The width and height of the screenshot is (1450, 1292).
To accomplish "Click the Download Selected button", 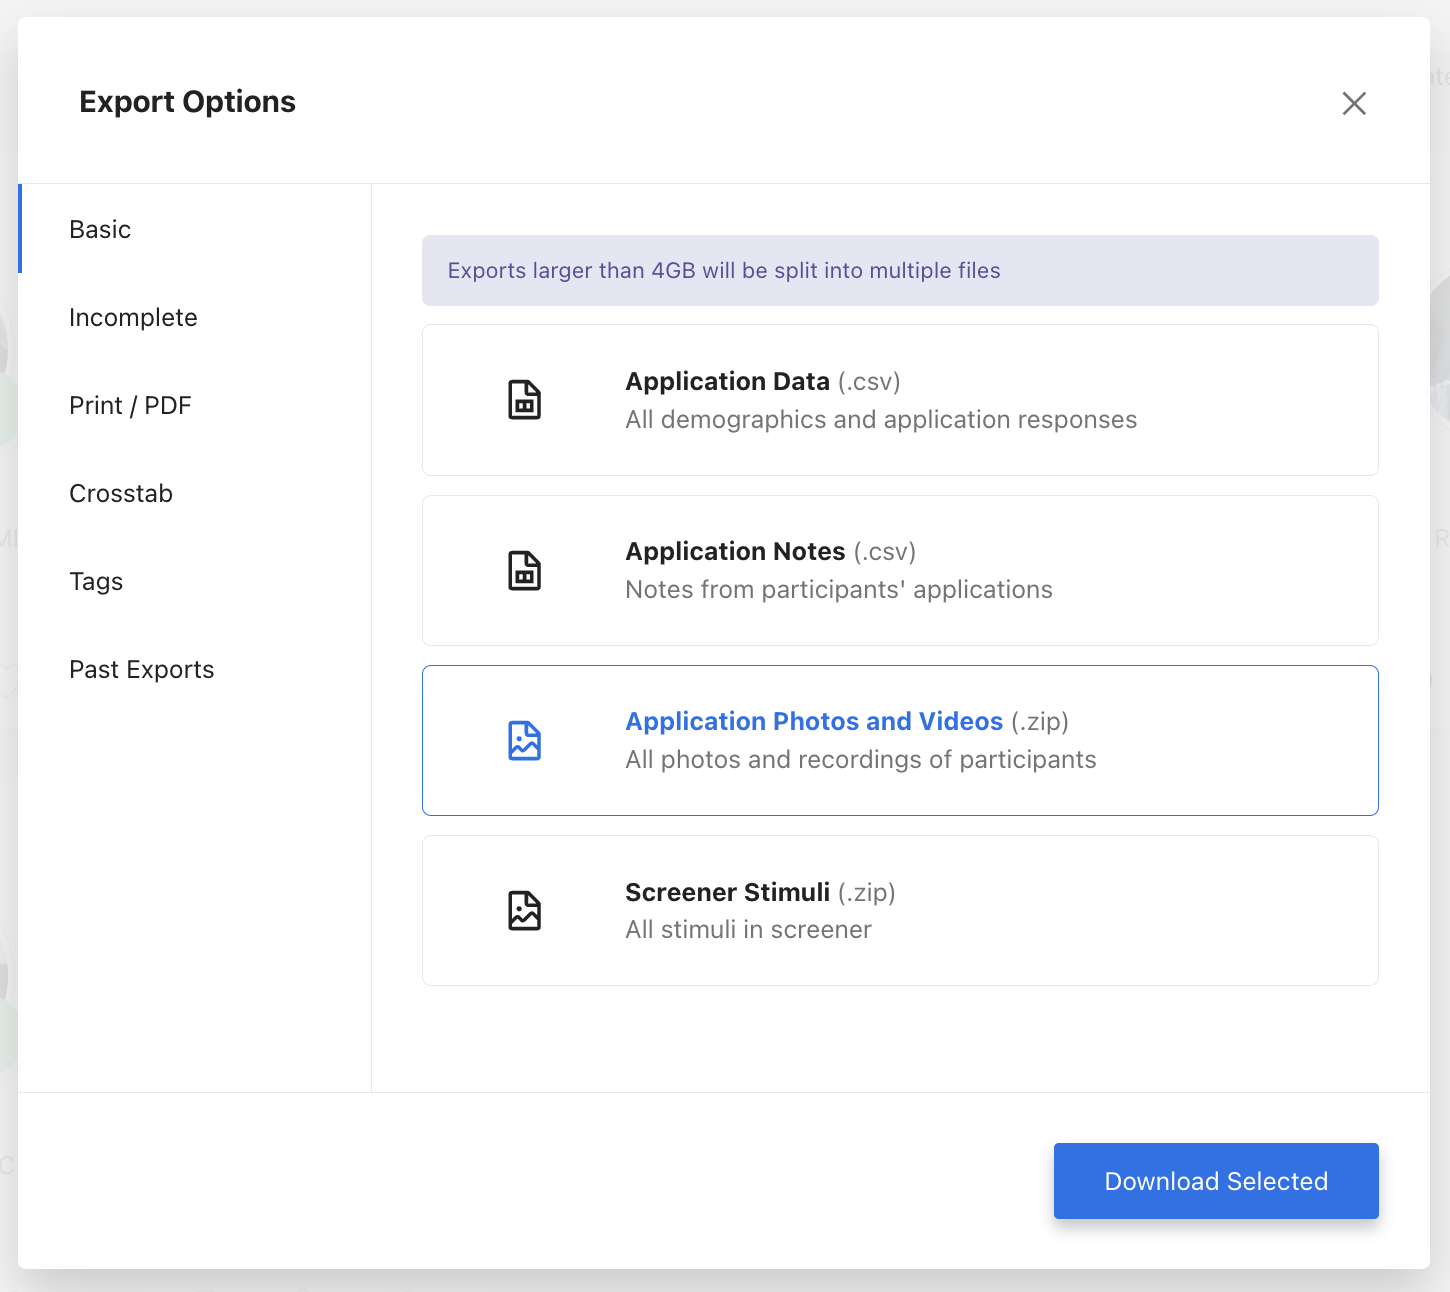I will point(1216,1181).
